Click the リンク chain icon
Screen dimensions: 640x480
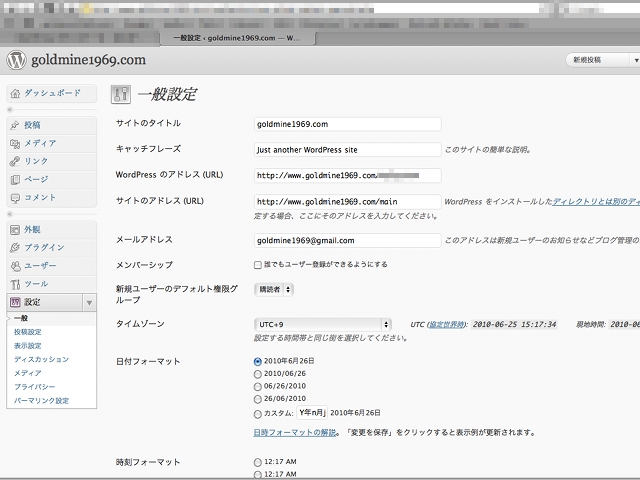(15, 162)
